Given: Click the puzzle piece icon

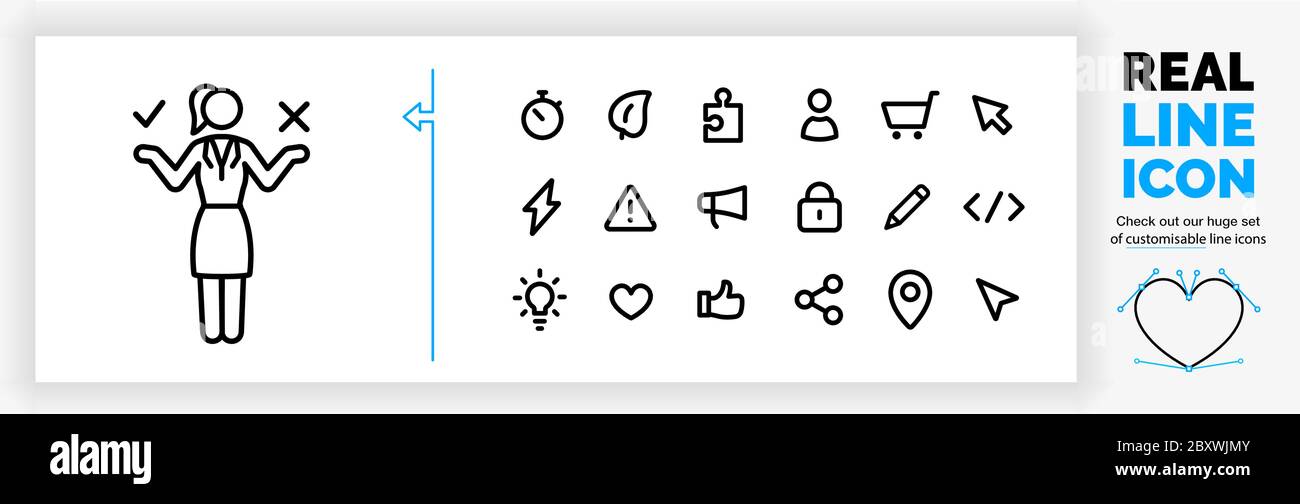Looking at the screenshot, I should click(722, 116).
